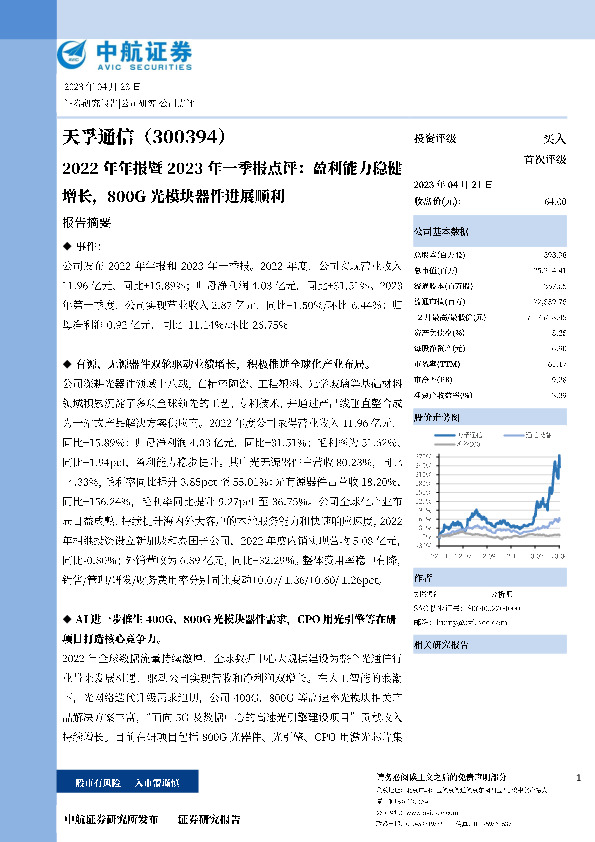
Task: Click the bold heading about 有源、无源器件双轮驱动
Action: tap(217, 364)
